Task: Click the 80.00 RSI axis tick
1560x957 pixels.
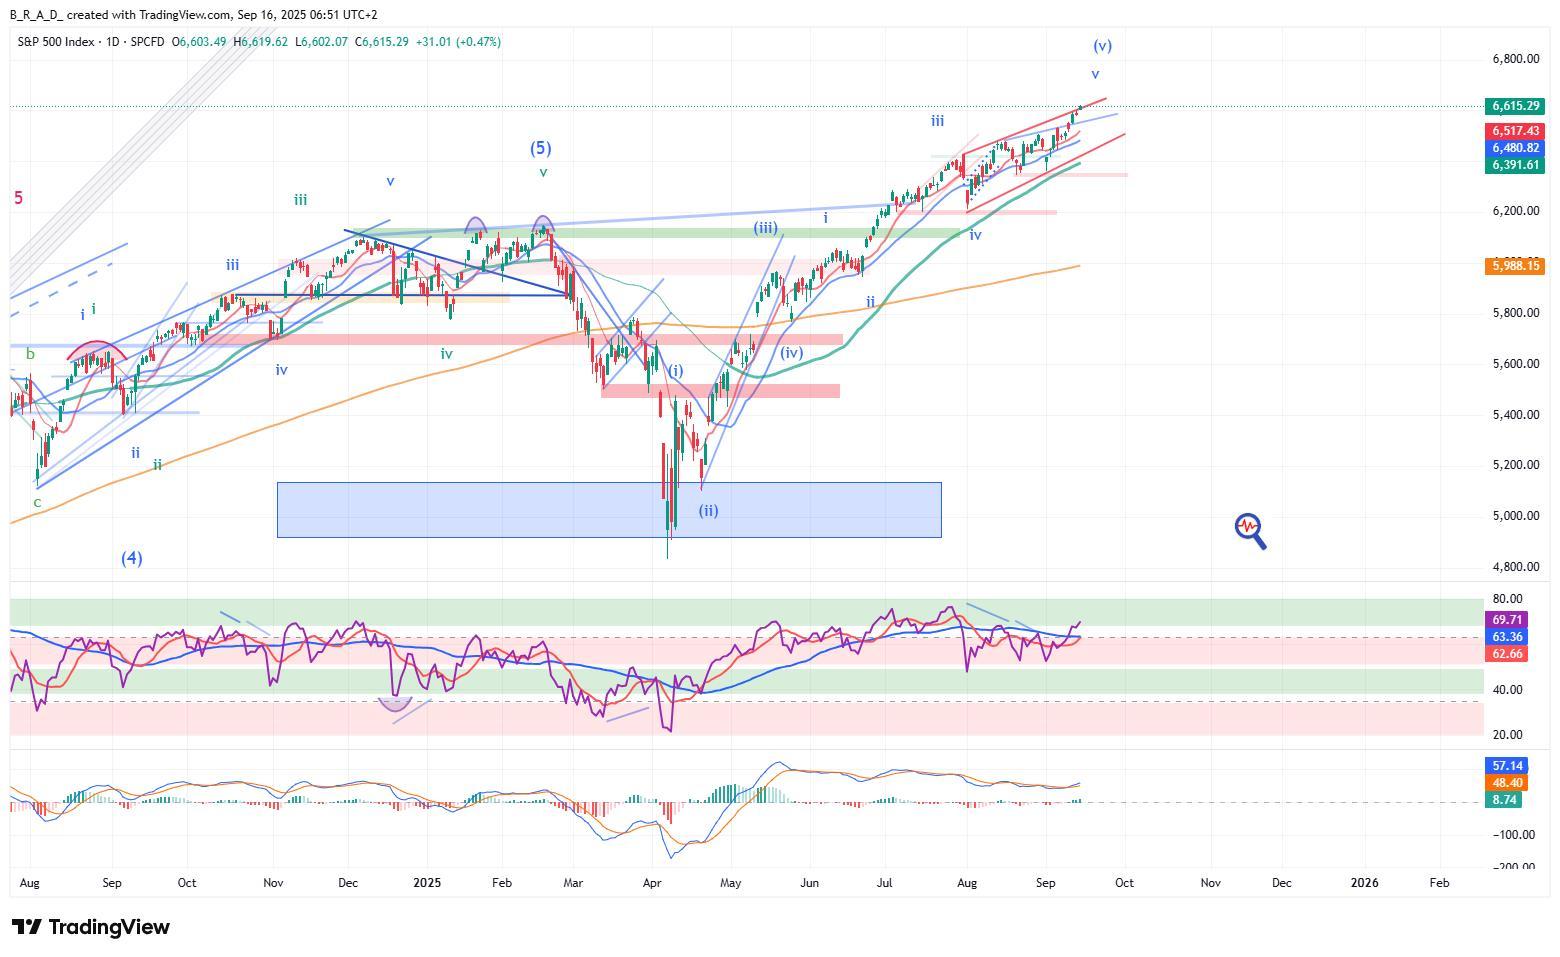Action: click(x=1507, y=599)
